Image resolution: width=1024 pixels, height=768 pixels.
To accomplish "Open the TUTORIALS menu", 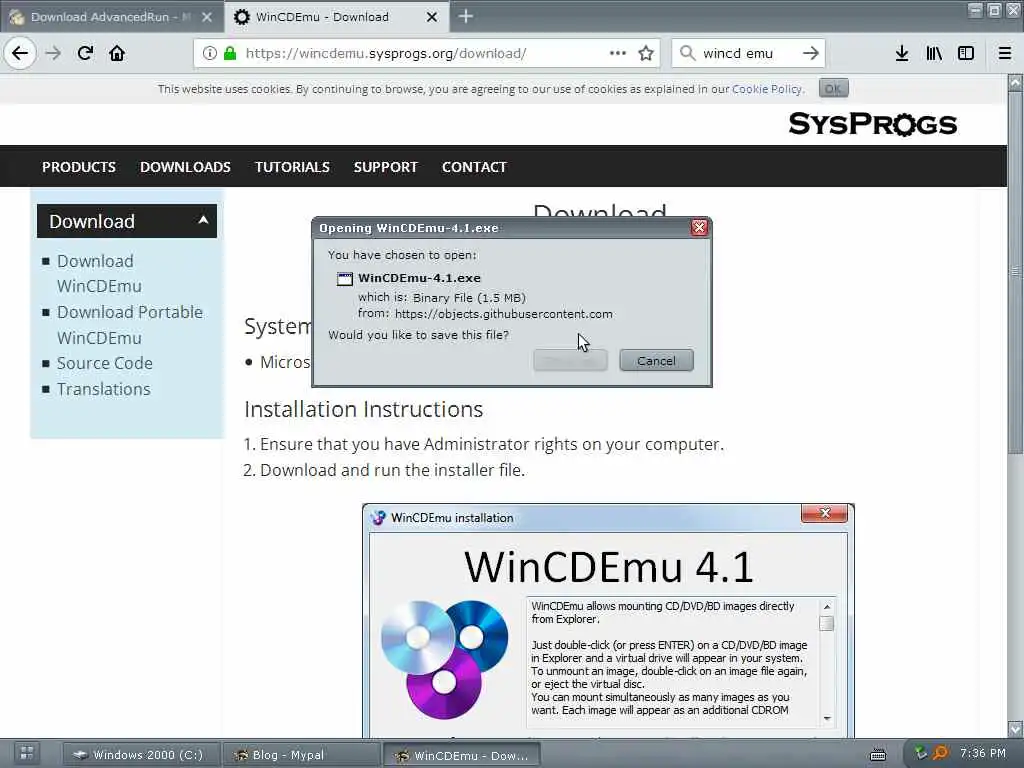I will tap(292, 167).
